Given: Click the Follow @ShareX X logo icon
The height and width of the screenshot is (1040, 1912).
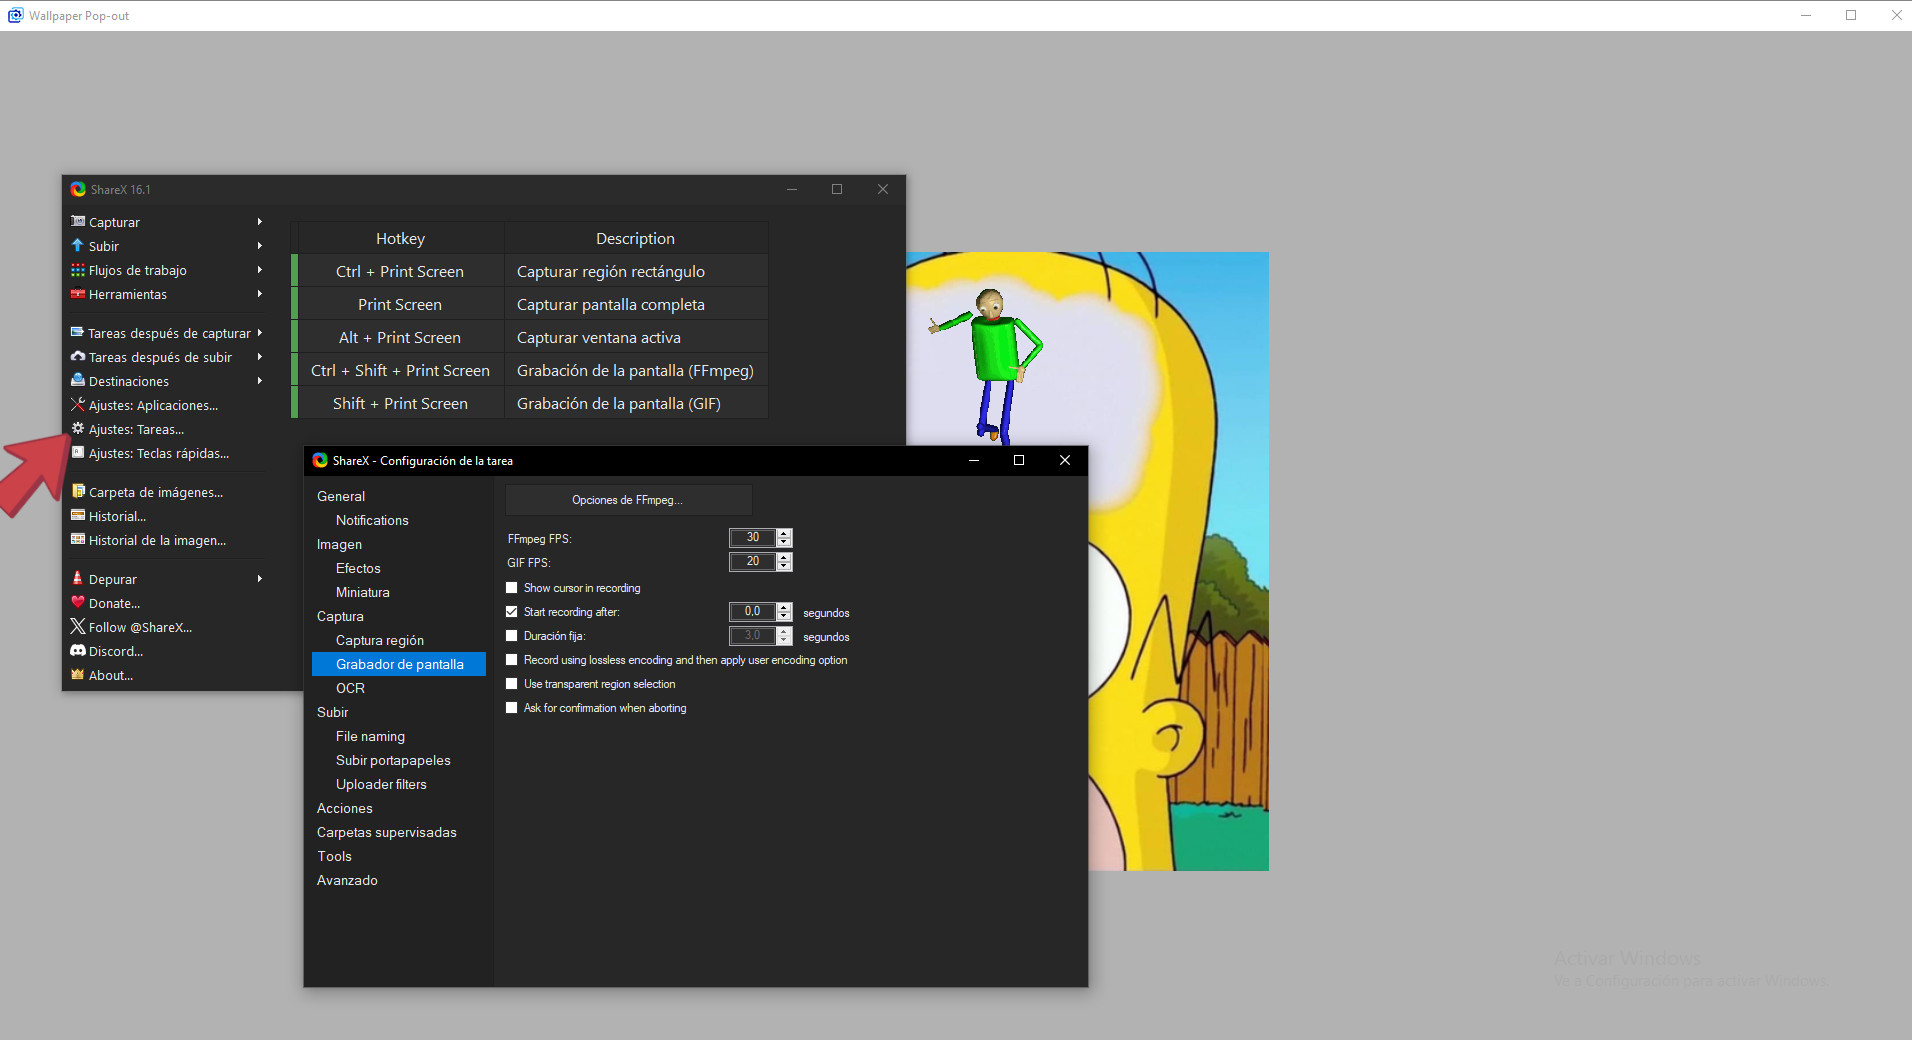Looking at the screenshot, I should coord(78,627).
